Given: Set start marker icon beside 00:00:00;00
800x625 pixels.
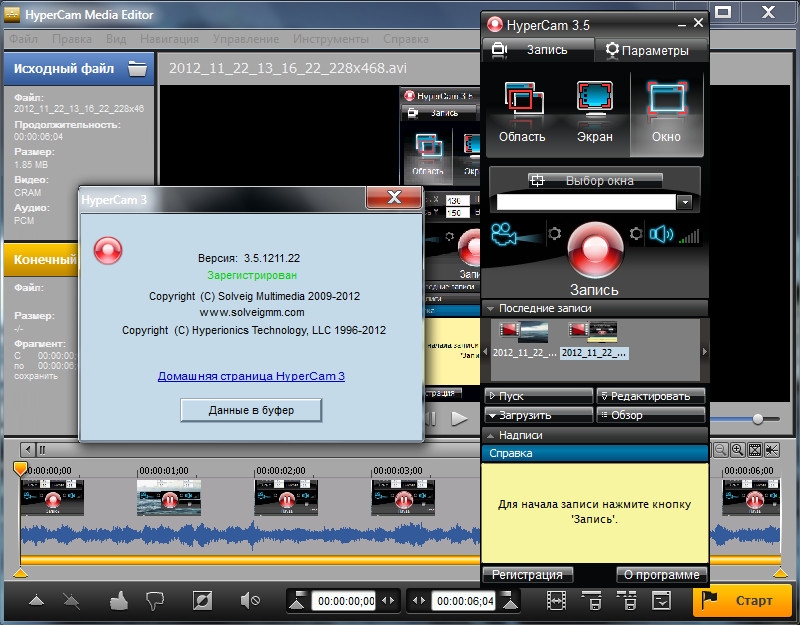Looking at the screenshot, I should tap(297, 601).
